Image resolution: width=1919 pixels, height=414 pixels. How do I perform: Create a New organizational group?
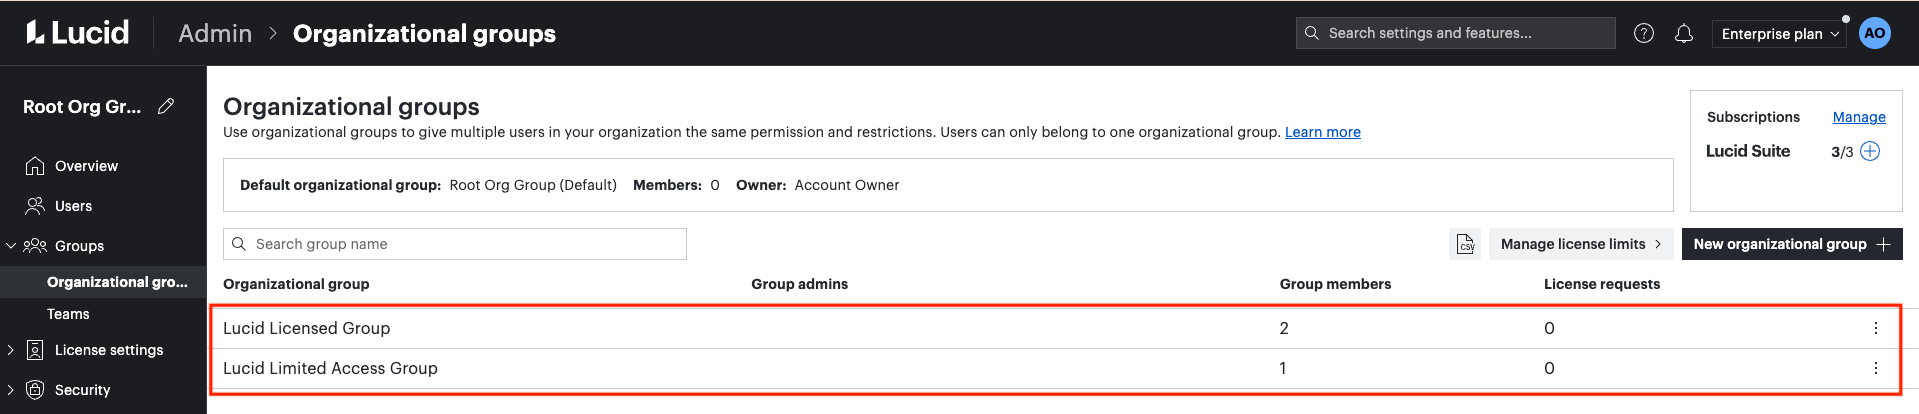click(x=1792, y=244)
